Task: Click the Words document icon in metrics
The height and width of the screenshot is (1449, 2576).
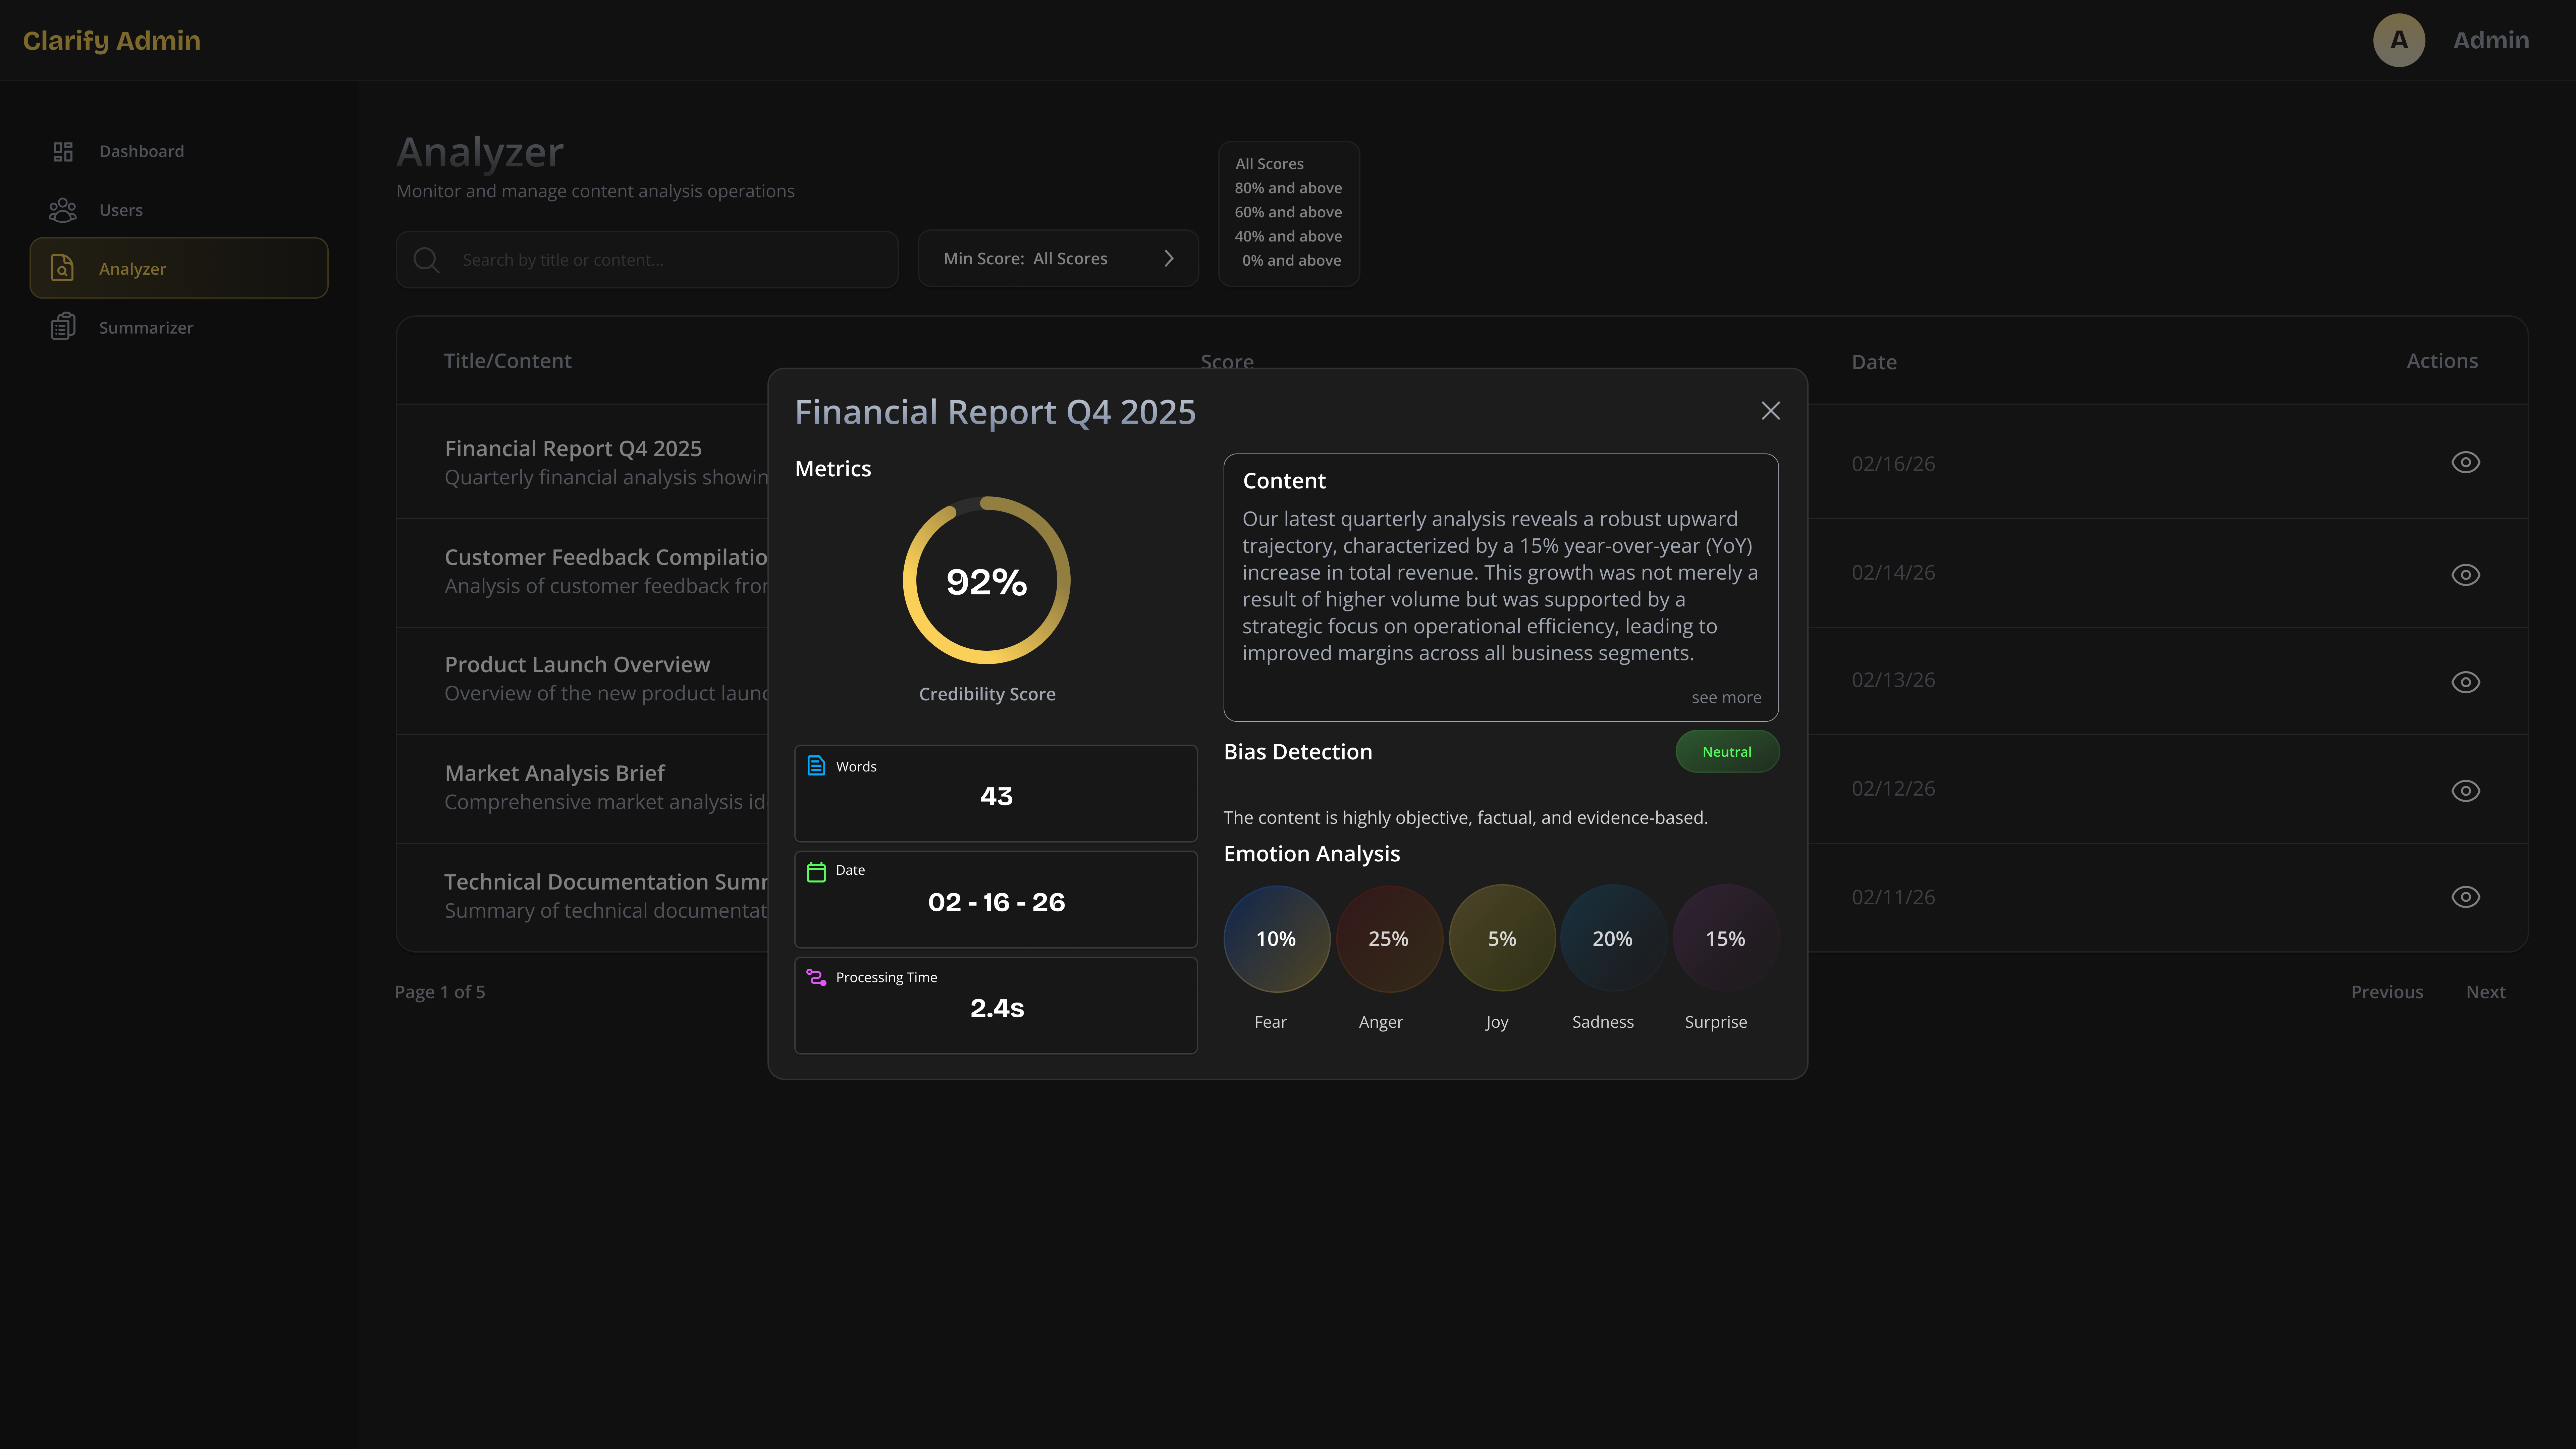Action: [816, 766]
